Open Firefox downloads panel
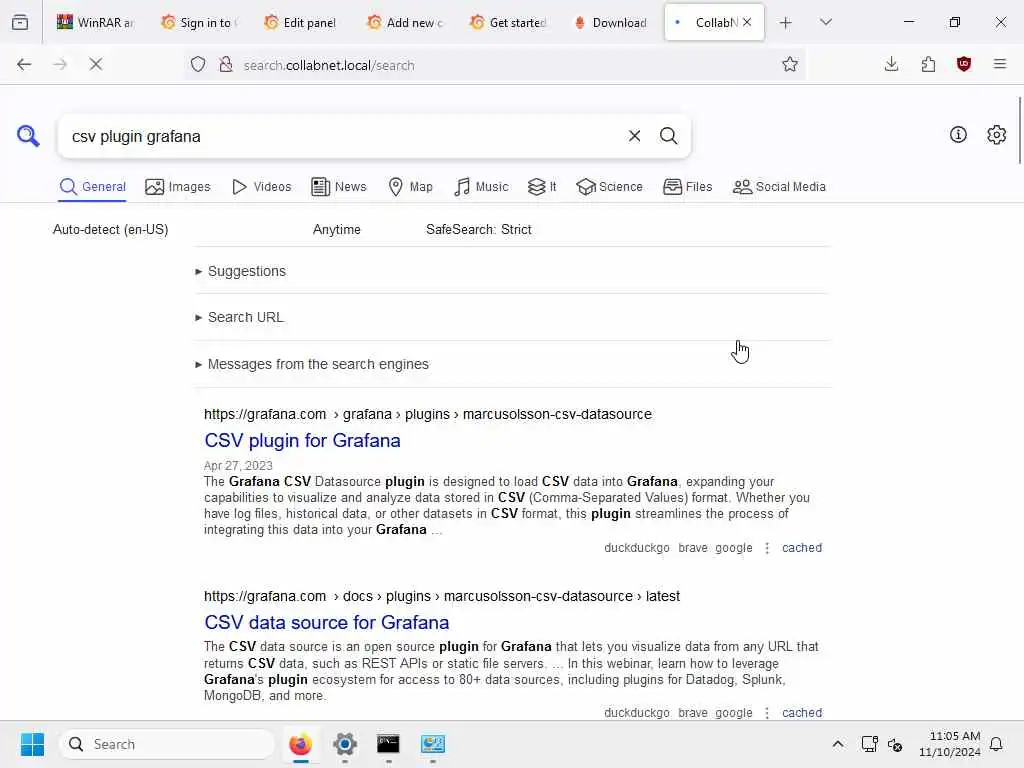 coord(891,64)
